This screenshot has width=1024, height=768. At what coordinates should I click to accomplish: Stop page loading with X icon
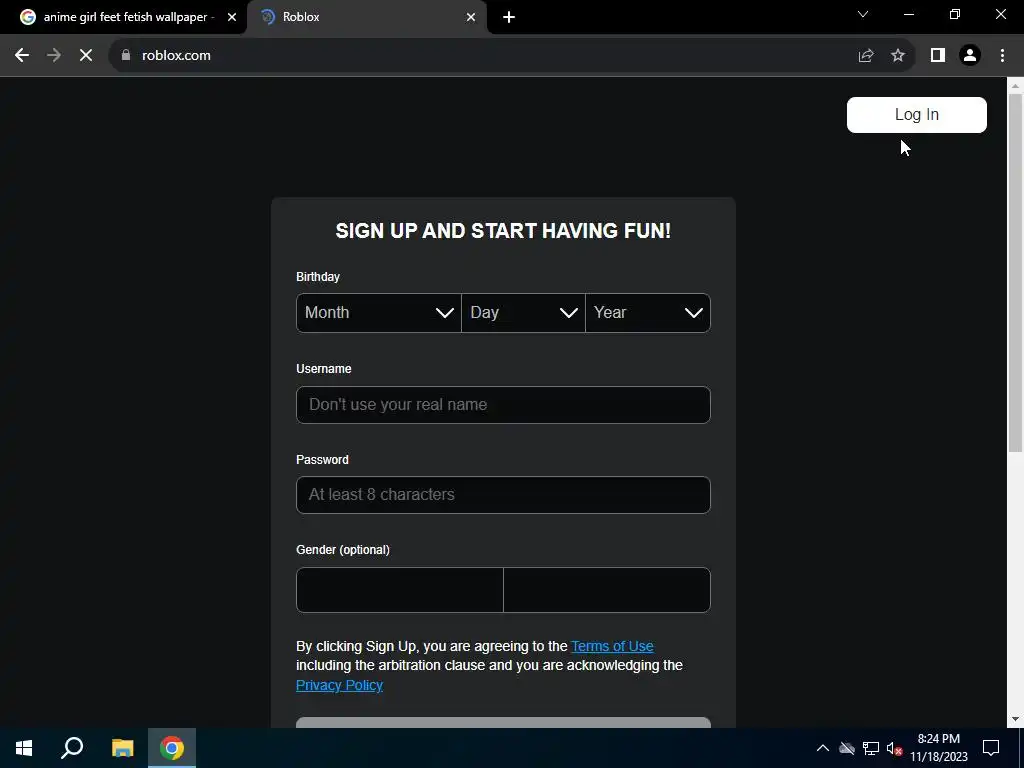pyautogui.click(x=86, y=56)
